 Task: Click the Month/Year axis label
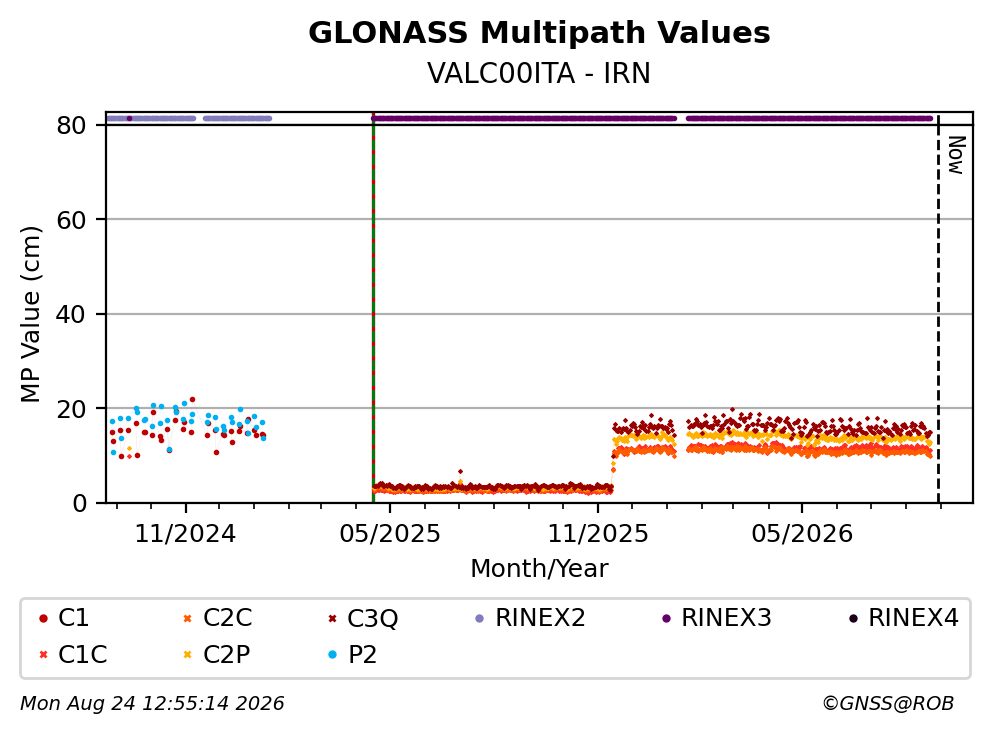pyautogui.click(x=539, y=569)
